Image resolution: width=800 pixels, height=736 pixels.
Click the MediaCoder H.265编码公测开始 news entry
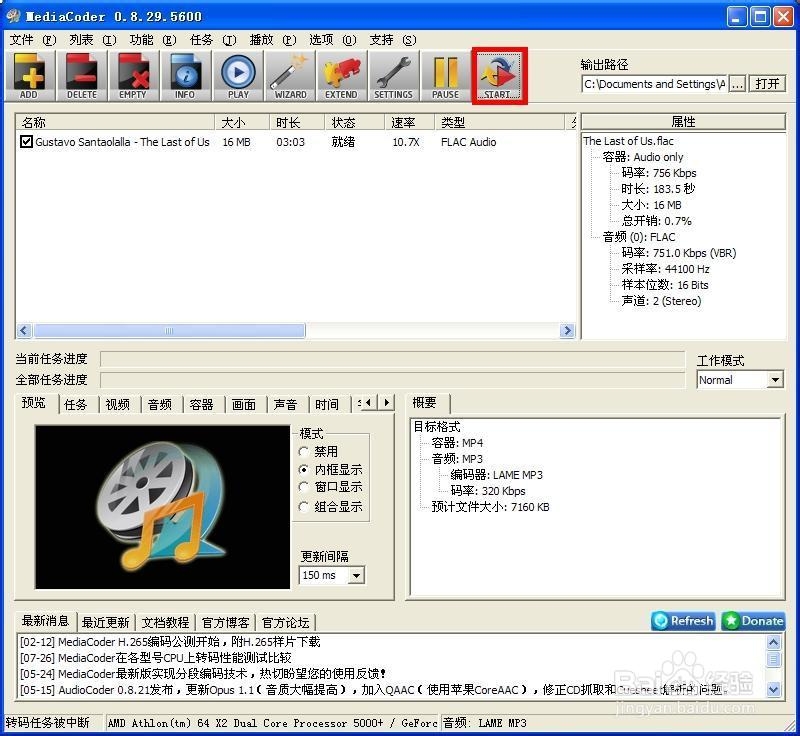pos(170,642)
